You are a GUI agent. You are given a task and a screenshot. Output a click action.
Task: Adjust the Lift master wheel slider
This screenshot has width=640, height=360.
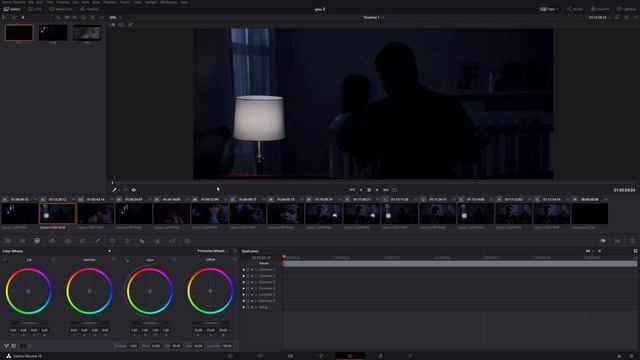coord(29,323)
